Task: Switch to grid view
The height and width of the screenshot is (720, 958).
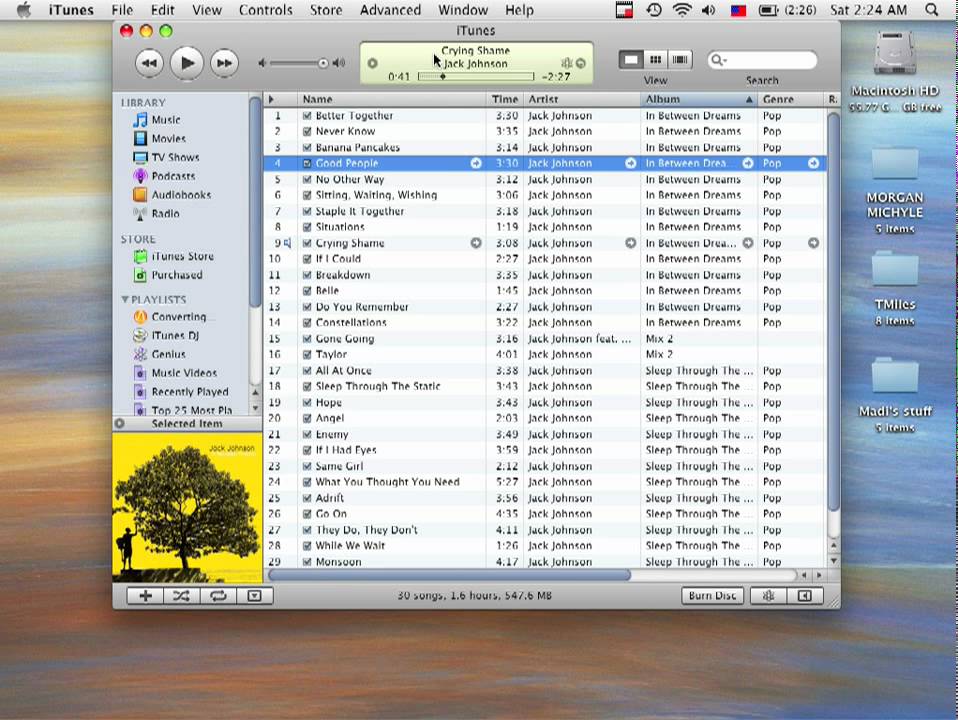Action: tap(656, 59)
